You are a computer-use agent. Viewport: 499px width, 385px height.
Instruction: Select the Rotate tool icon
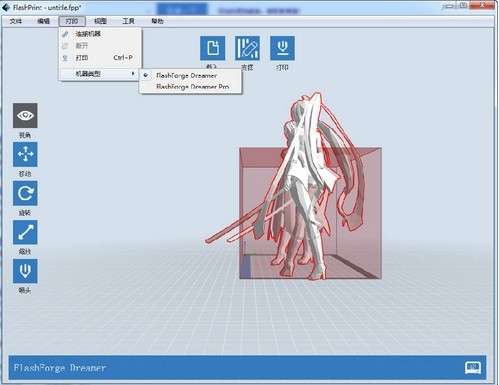(25, 193)
